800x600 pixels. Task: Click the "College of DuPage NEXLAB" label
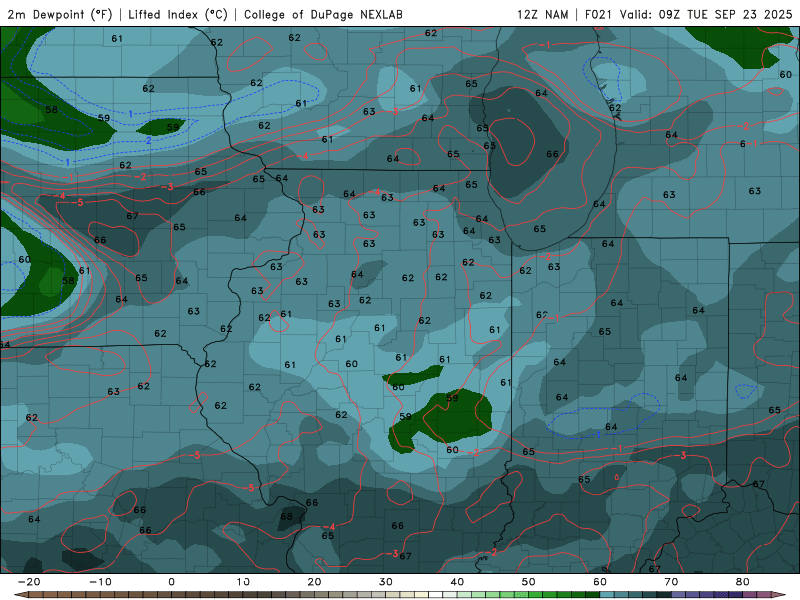pyautogui.click(x=323, y=14)
